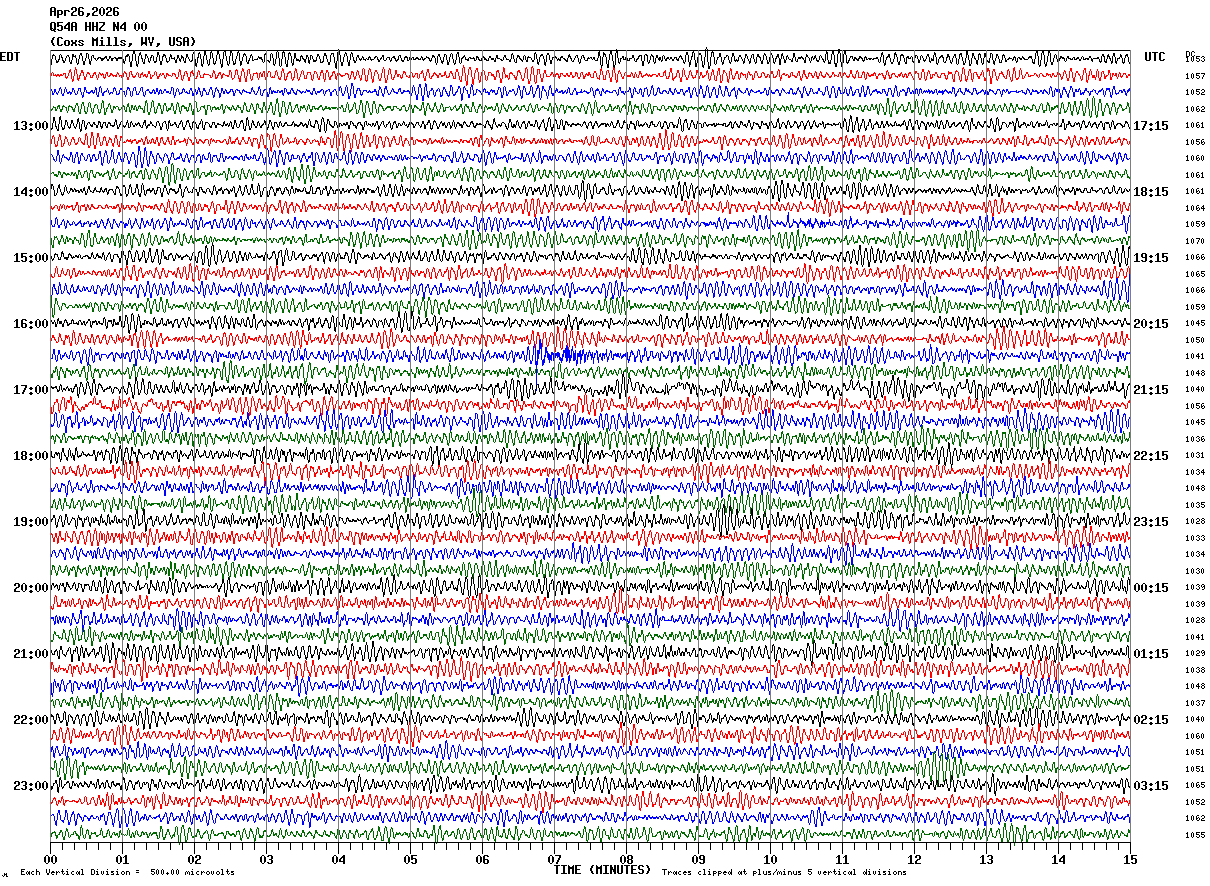
Task: Click minute 03 on the time axis
Action: point(266,859)
